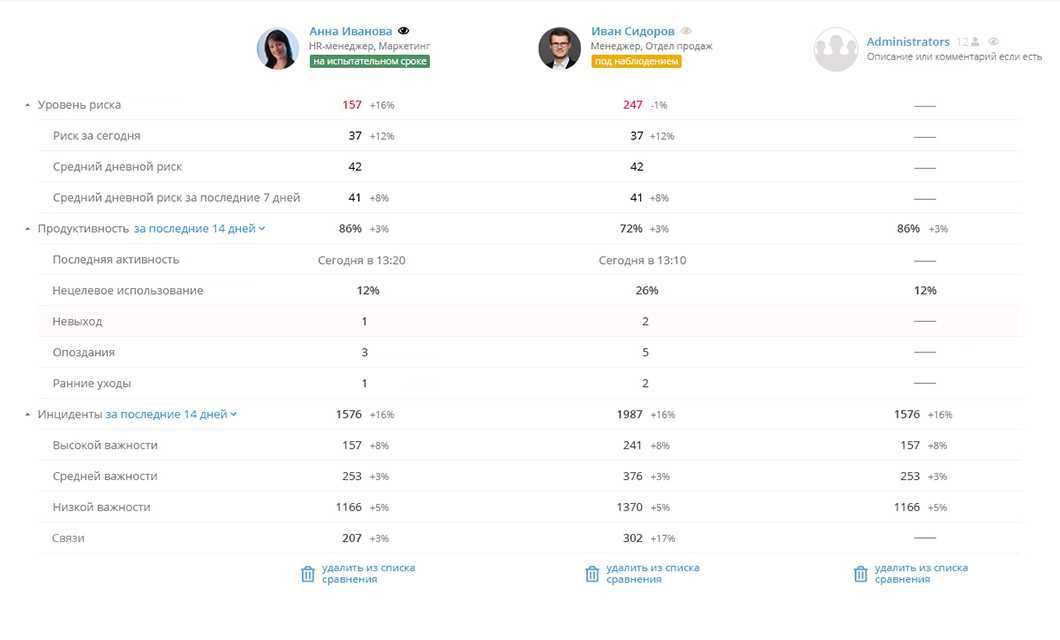Viewport: 1060px width, 640px height.
Task: Open Инциденты period dropdown 'за последние 14 дней'
Action: 171,414
